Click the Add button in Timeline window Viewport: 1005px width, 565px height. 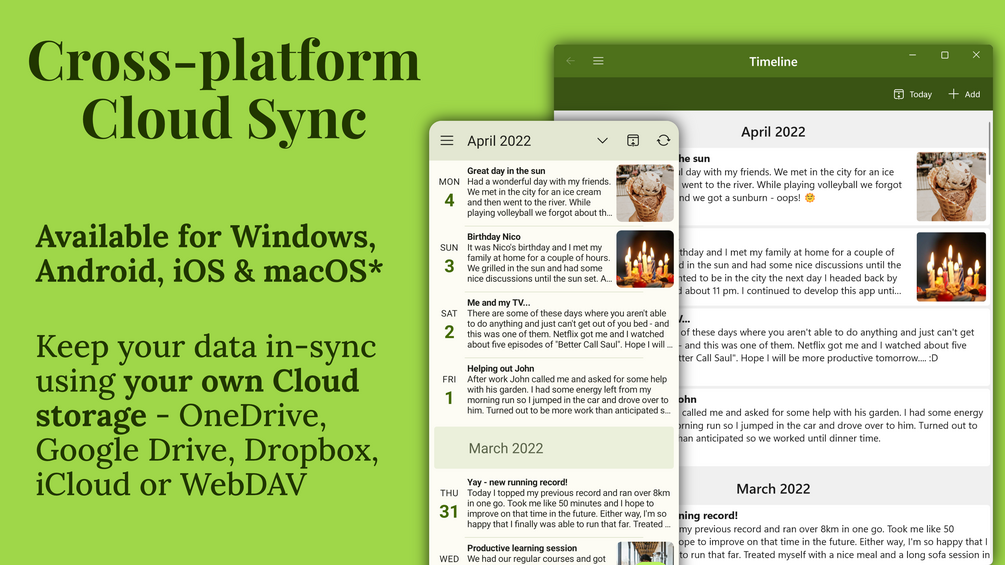pyautogui.click(x=964, y=94)
